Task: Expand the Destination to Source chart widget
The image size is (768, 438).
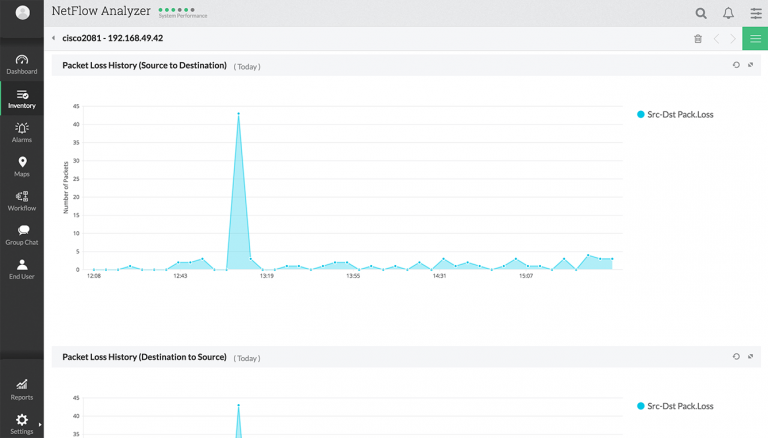Action: pyautogui.click(x=750, y=356)
